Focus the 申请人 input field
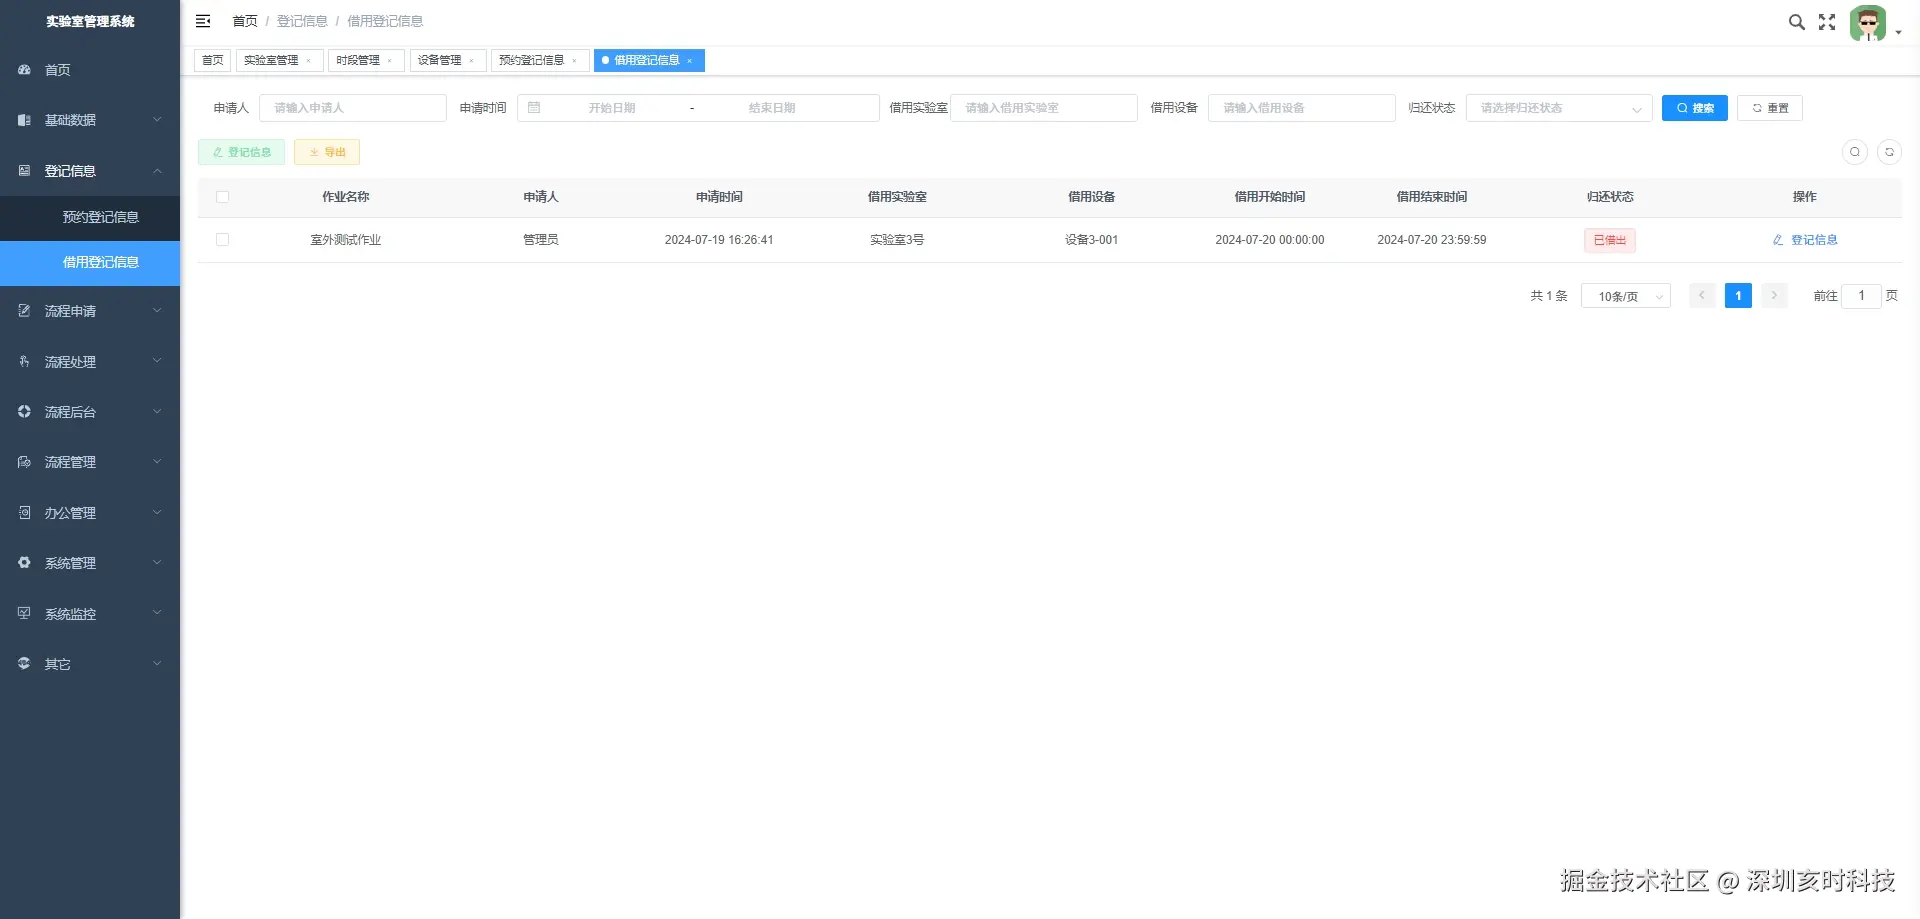1920x919 pixels. 353,108
